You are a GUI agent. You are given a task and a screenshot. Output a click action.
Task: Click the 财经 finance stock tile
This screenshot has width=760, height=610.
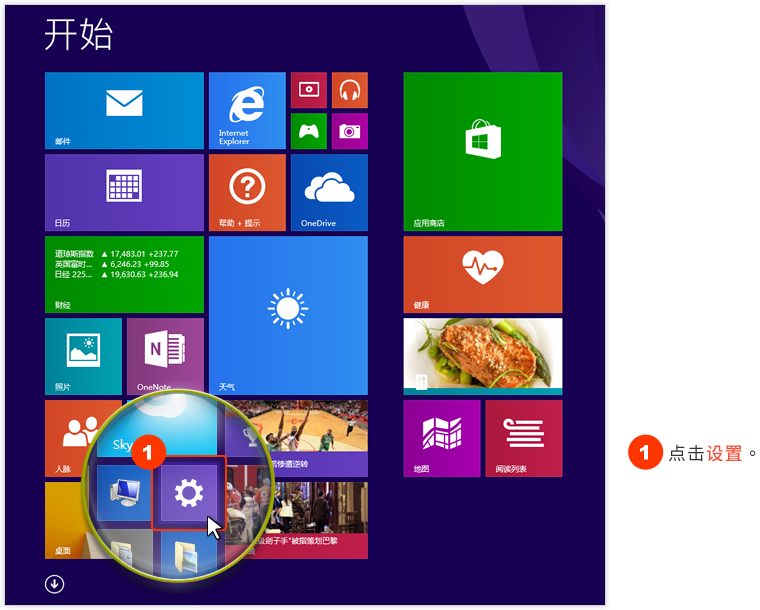click(124, 274)
